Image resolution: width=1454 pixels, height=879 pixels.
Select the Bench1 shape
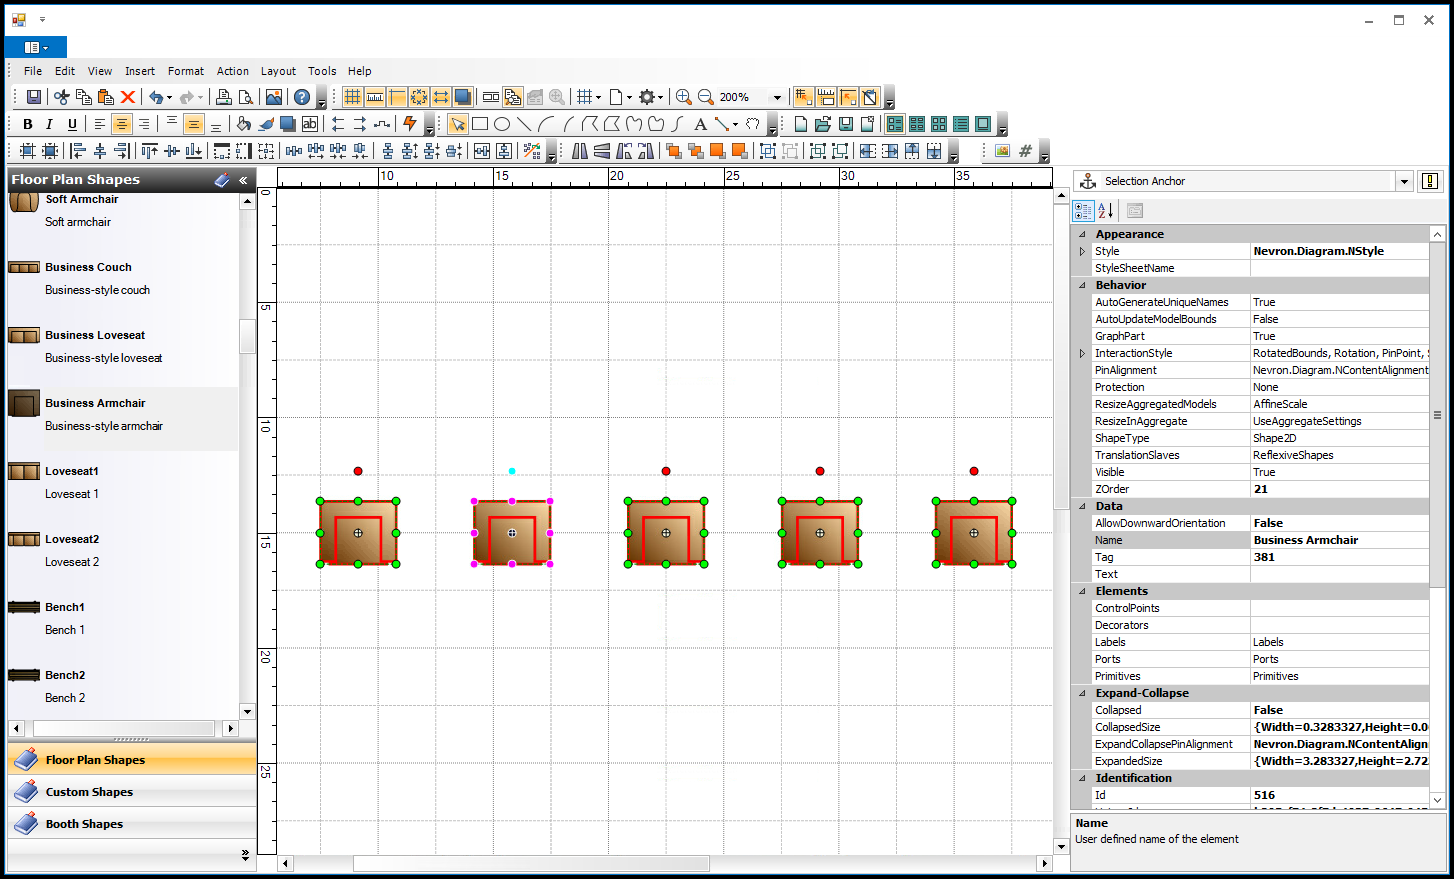point(123,619)
